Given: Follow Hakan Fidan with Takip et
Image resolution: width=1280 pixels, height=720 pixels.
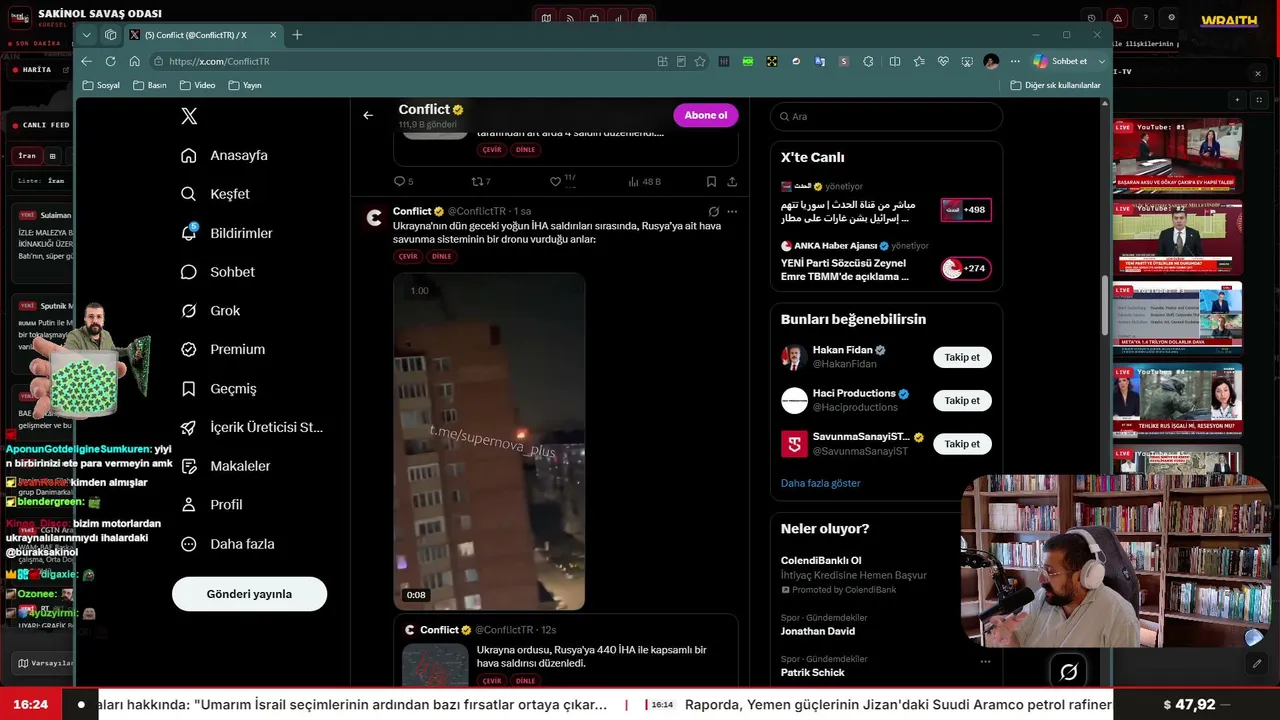Looking at the screenshot, I should coord(962,357).
